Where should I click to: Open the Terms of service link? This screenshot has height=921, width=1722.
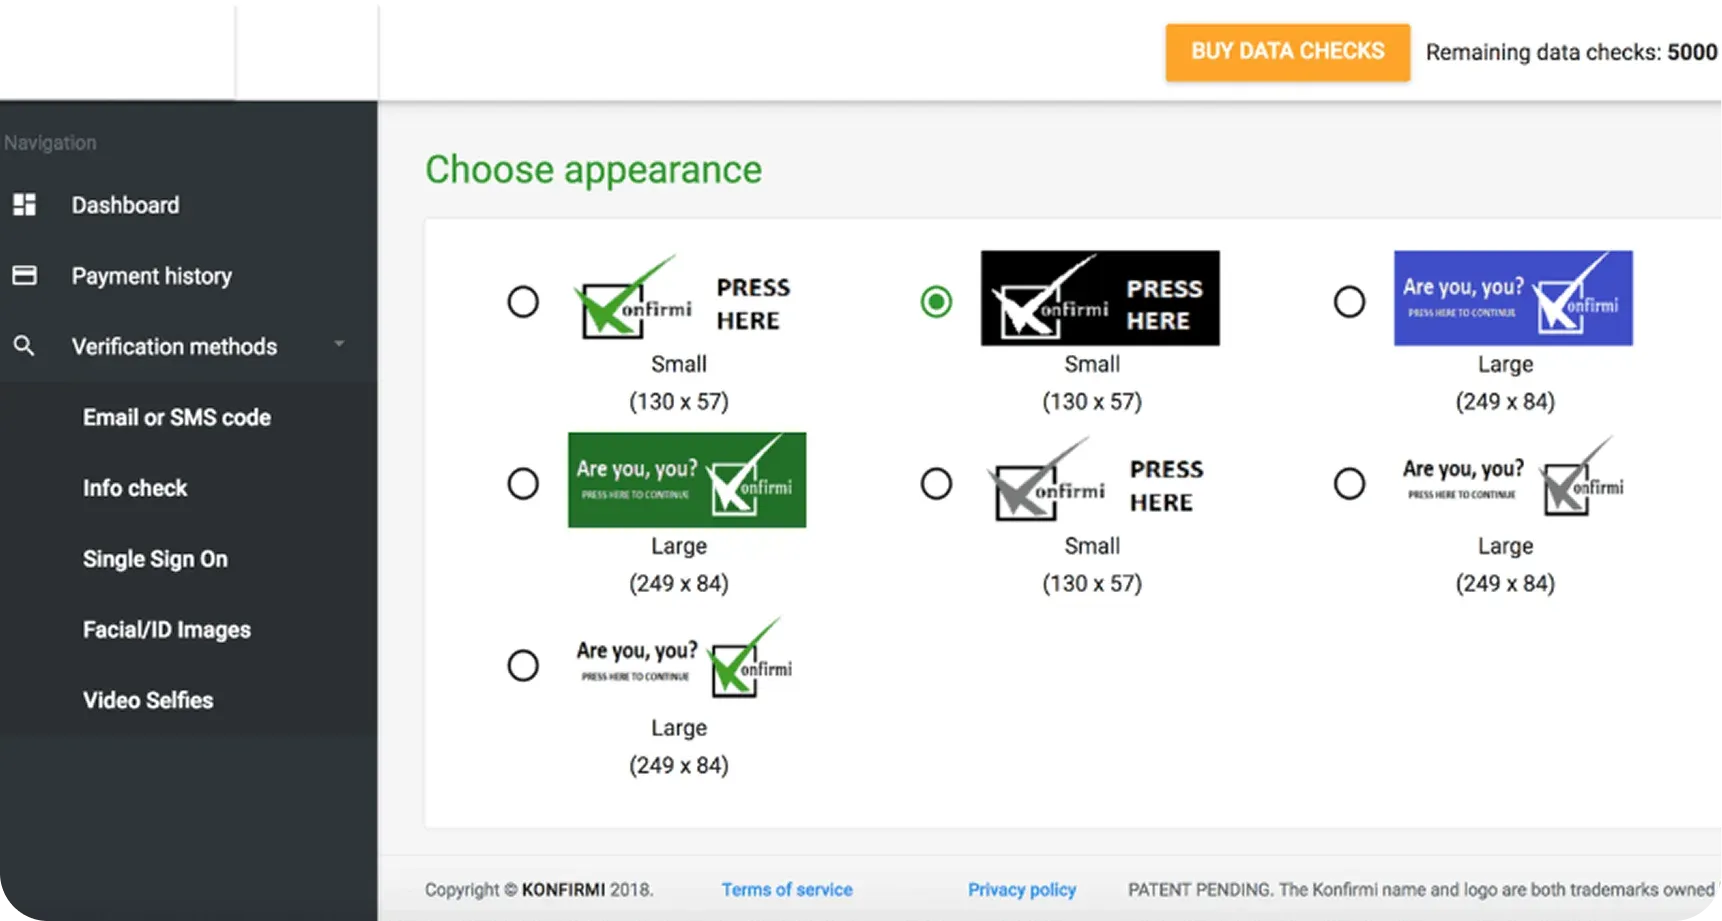point(787,889)
